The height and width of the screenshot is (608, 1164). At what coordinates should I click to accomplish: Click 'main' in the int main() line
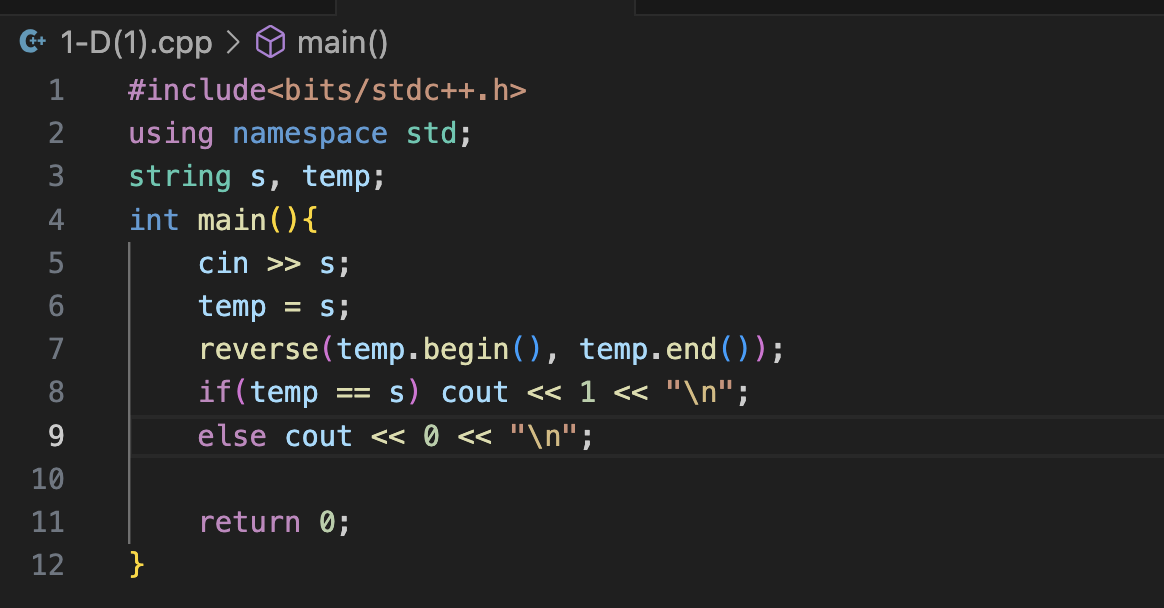(x=232, y=220)
